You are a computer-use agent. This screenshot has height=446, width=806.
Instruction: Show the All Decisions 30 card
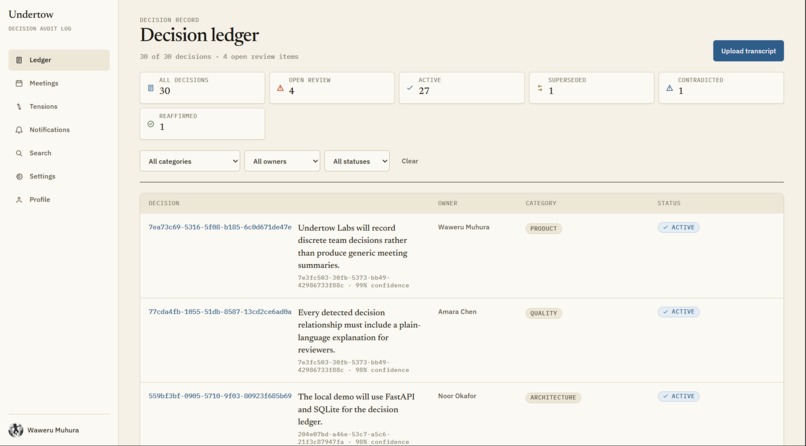[x=203, y=88]
